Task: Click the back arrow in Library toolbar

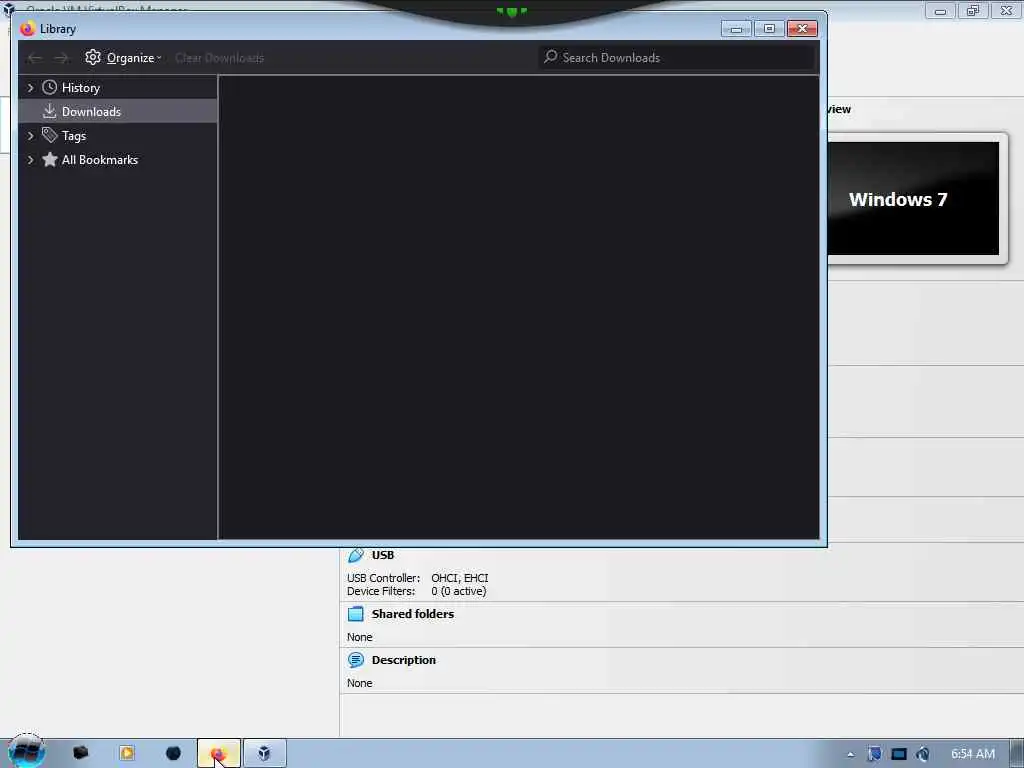Action: pyautogui.click(x=35, y=57)
